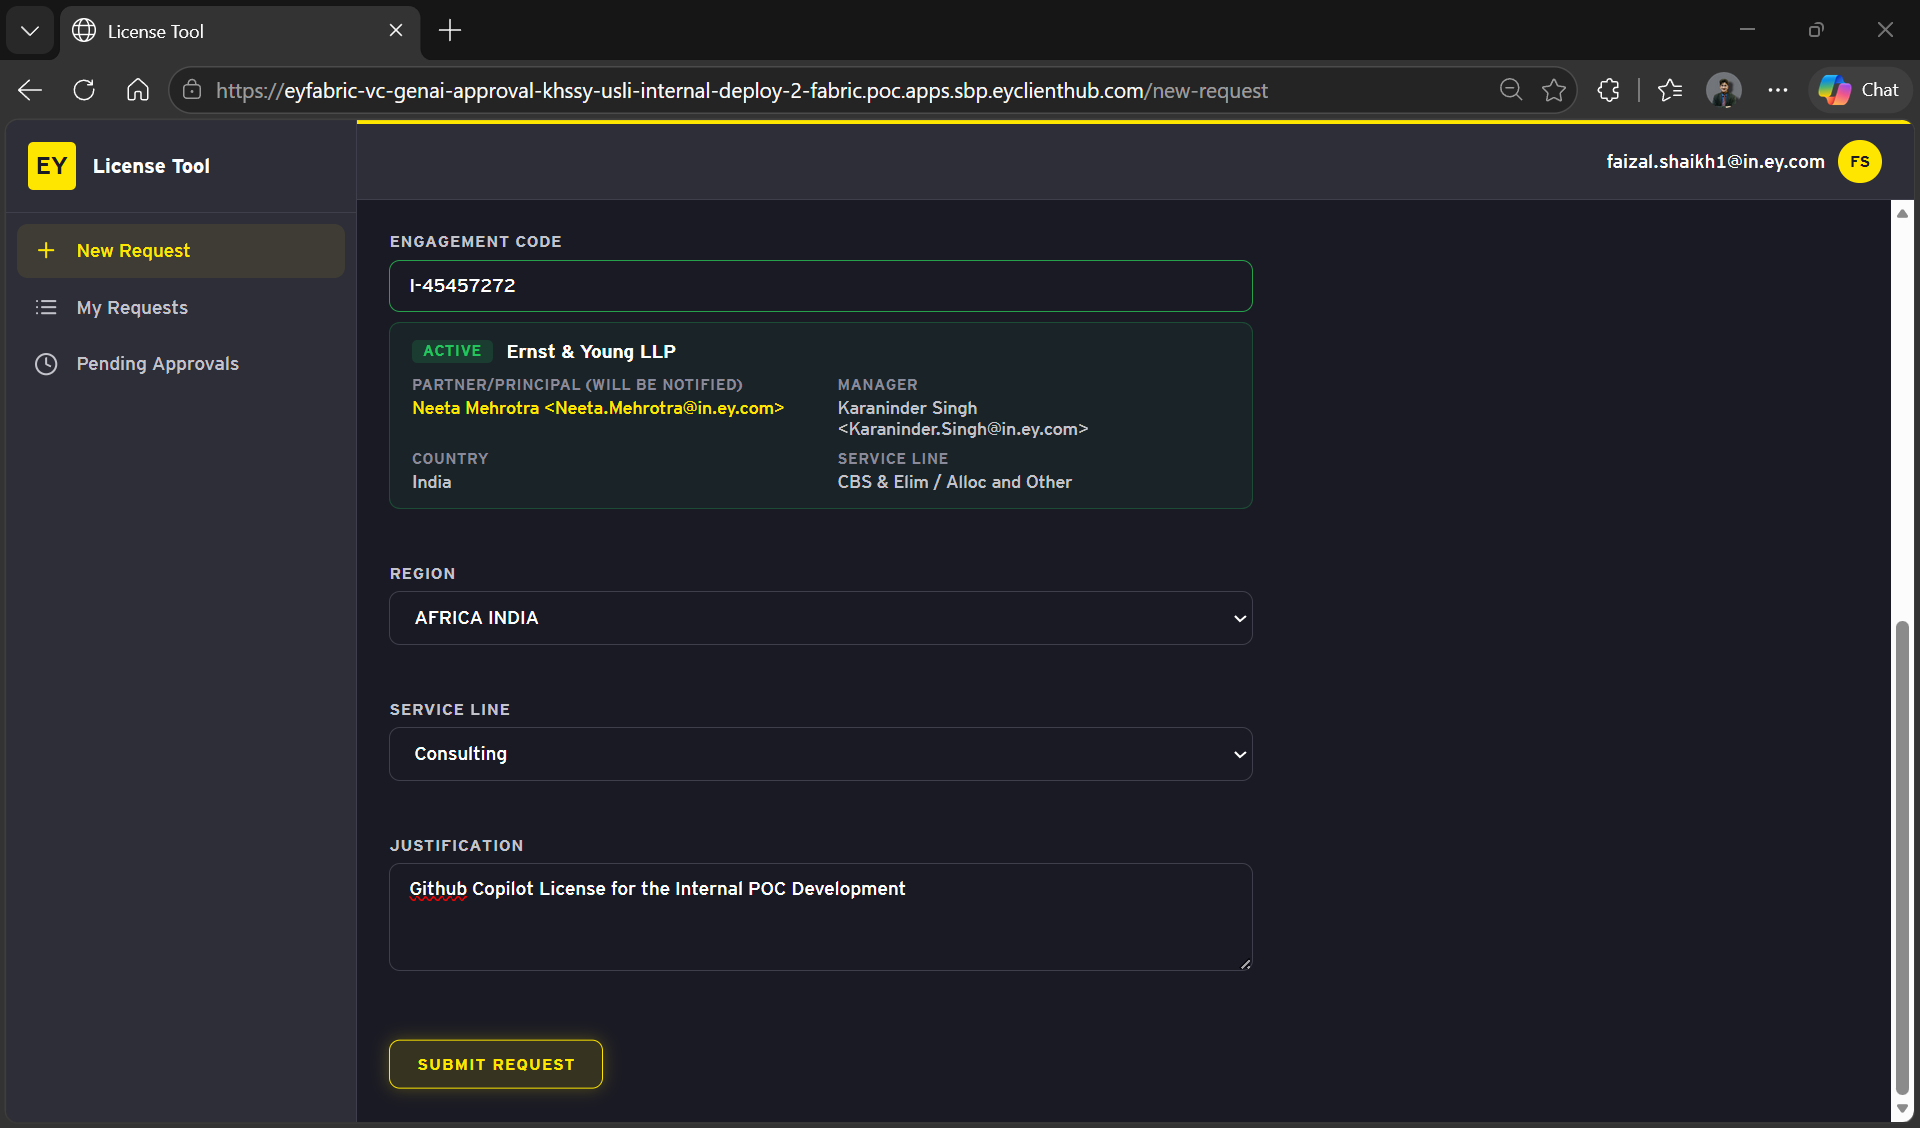Click the browser back arrow

click(x=30, y=90)
